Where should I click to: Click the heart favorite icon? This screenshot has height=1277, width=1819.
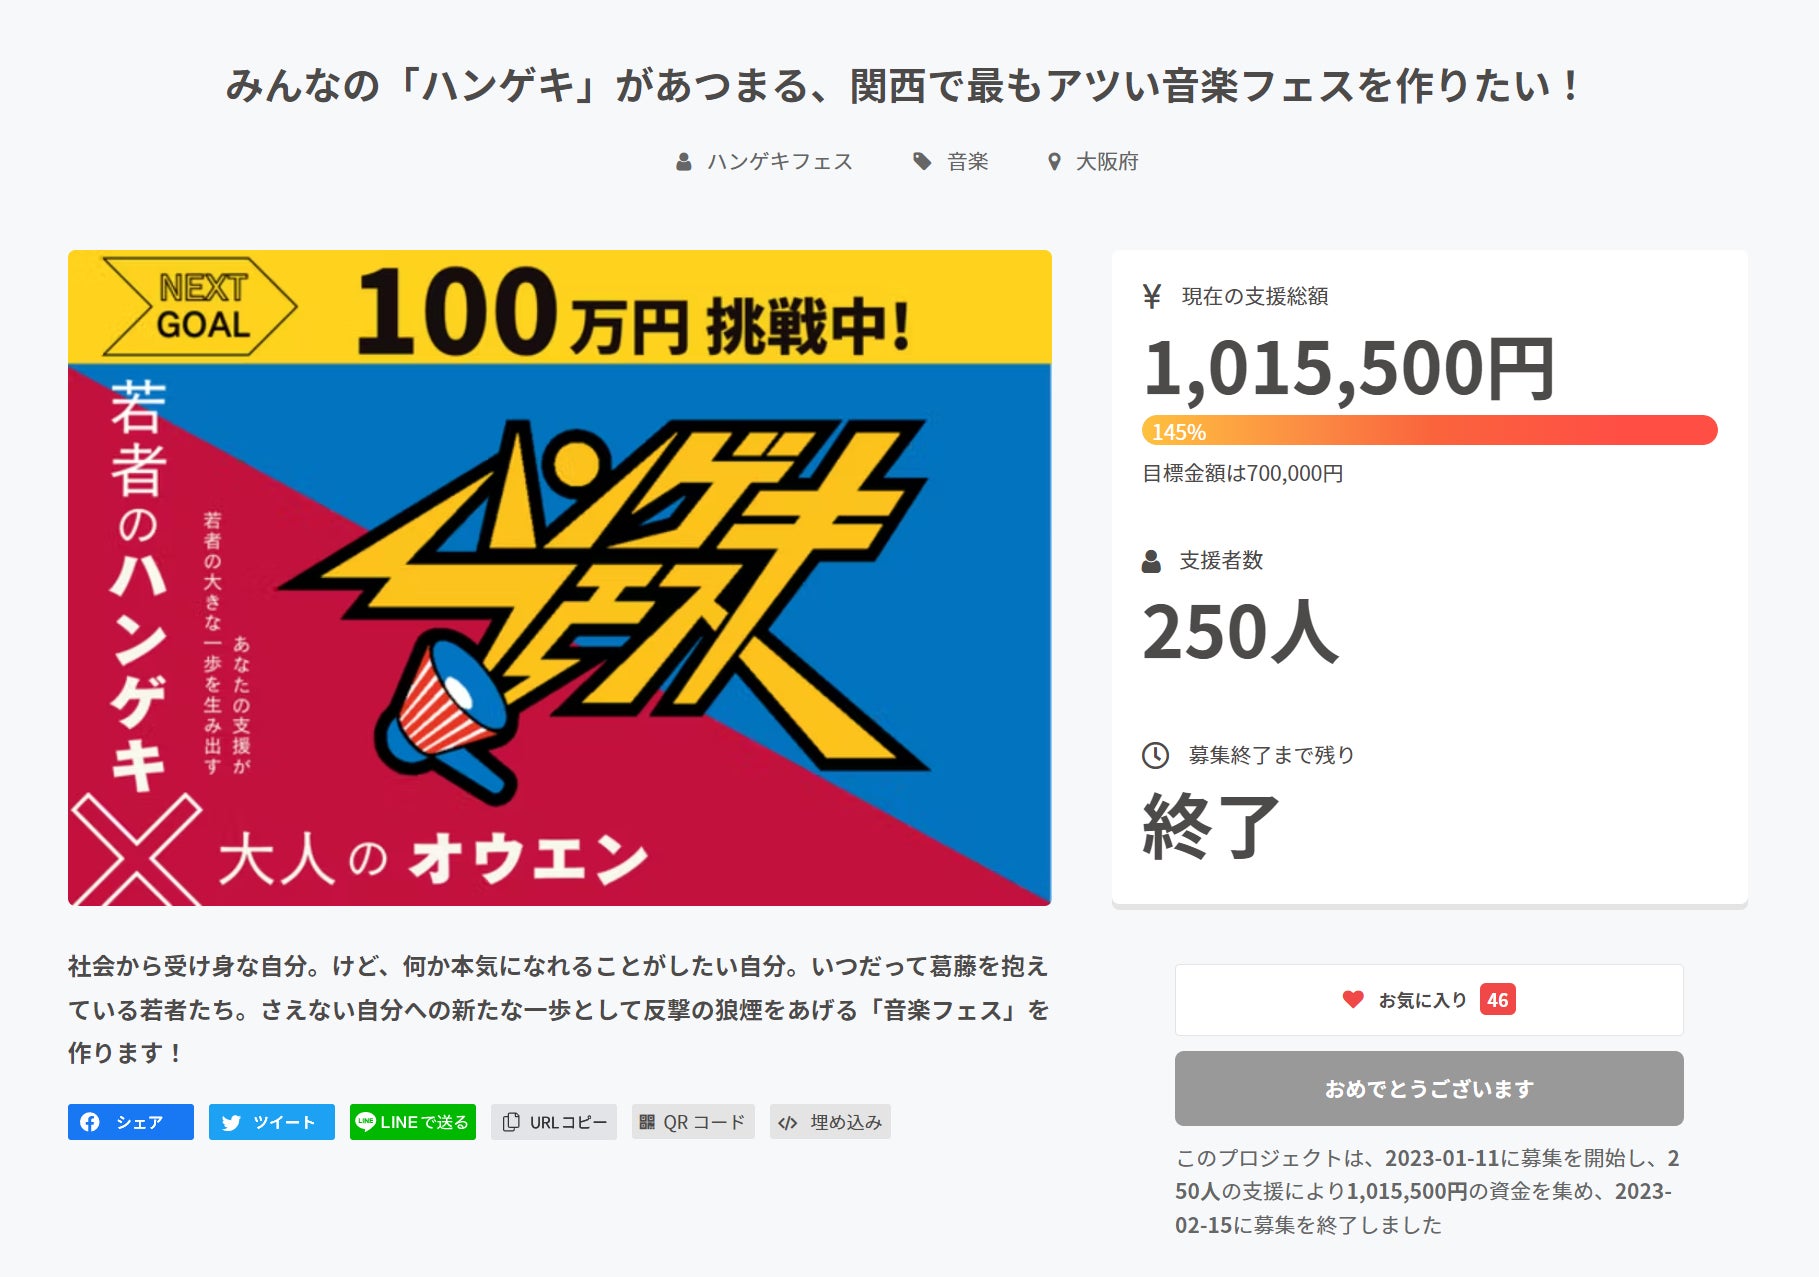coord(1352,999)
